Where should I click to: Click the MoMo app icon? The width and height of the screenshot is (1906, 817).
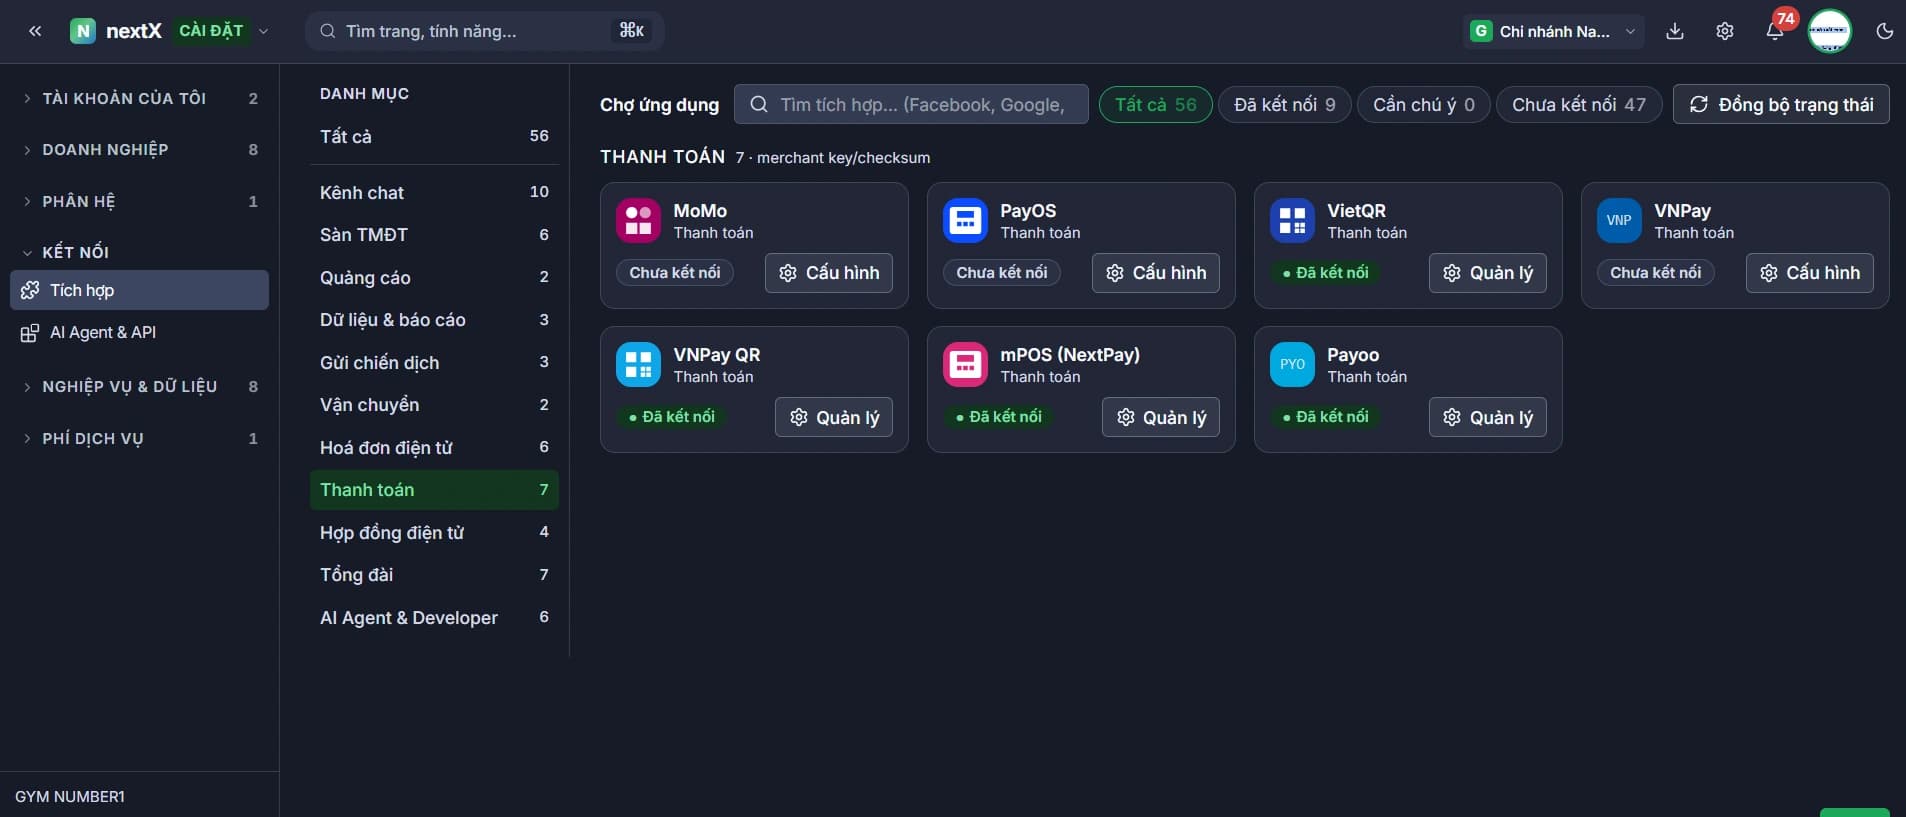[638, 221]
